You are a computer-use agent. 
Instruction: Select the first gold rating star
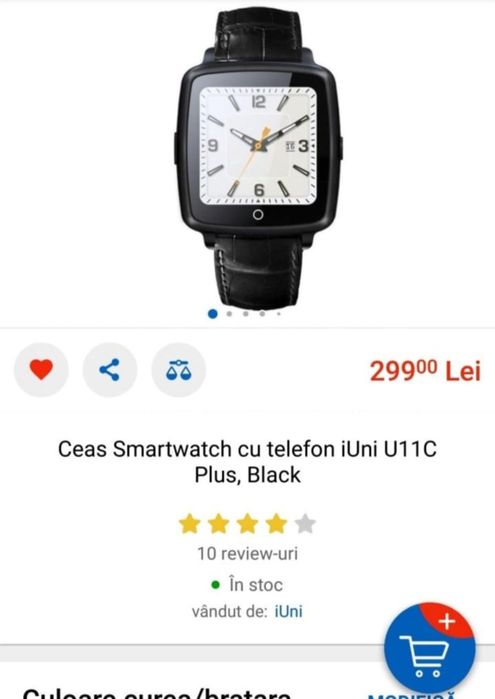pos(190,524)
